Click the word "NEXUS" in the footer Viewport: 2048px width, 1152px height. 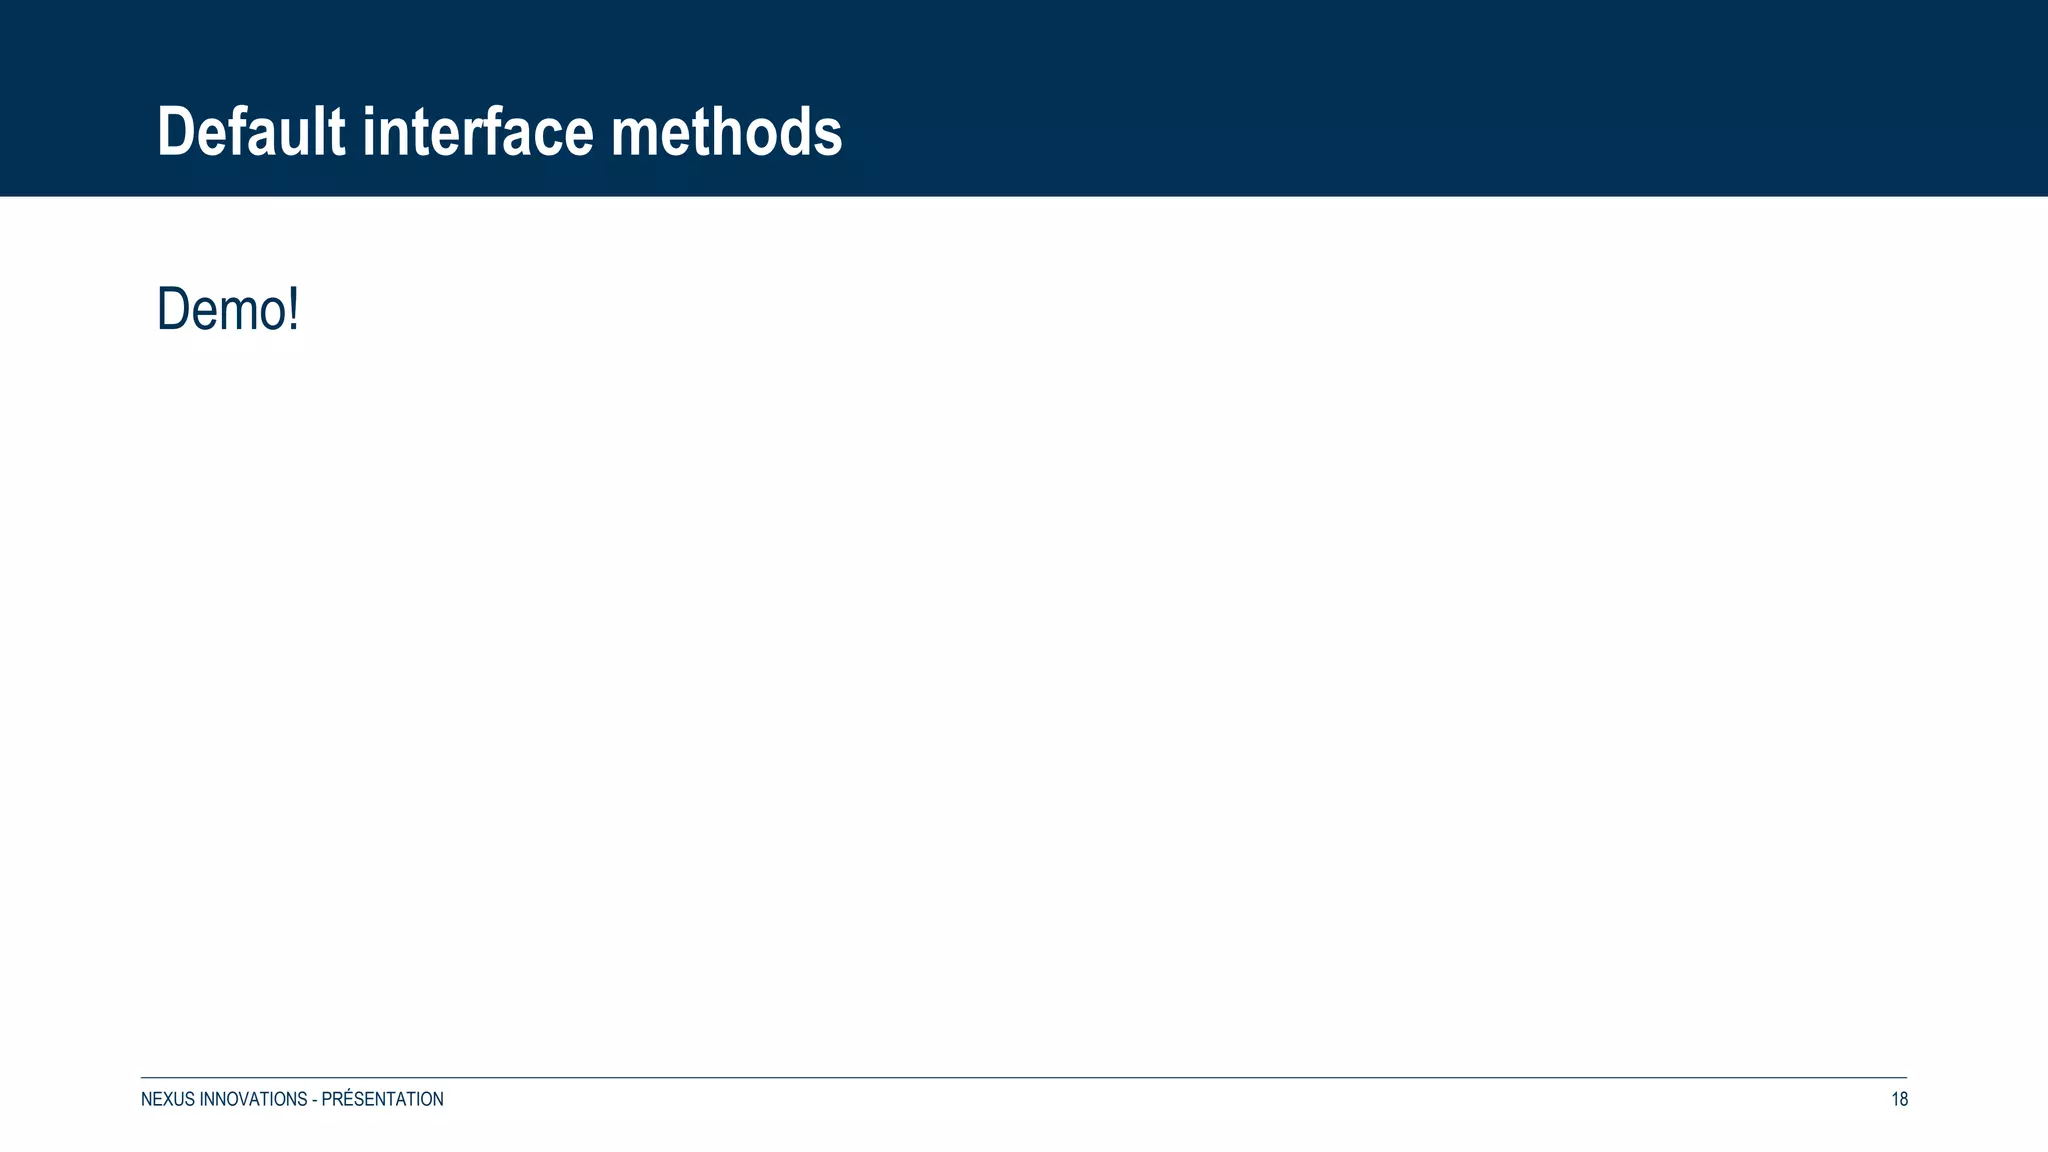coord(168,1099)
